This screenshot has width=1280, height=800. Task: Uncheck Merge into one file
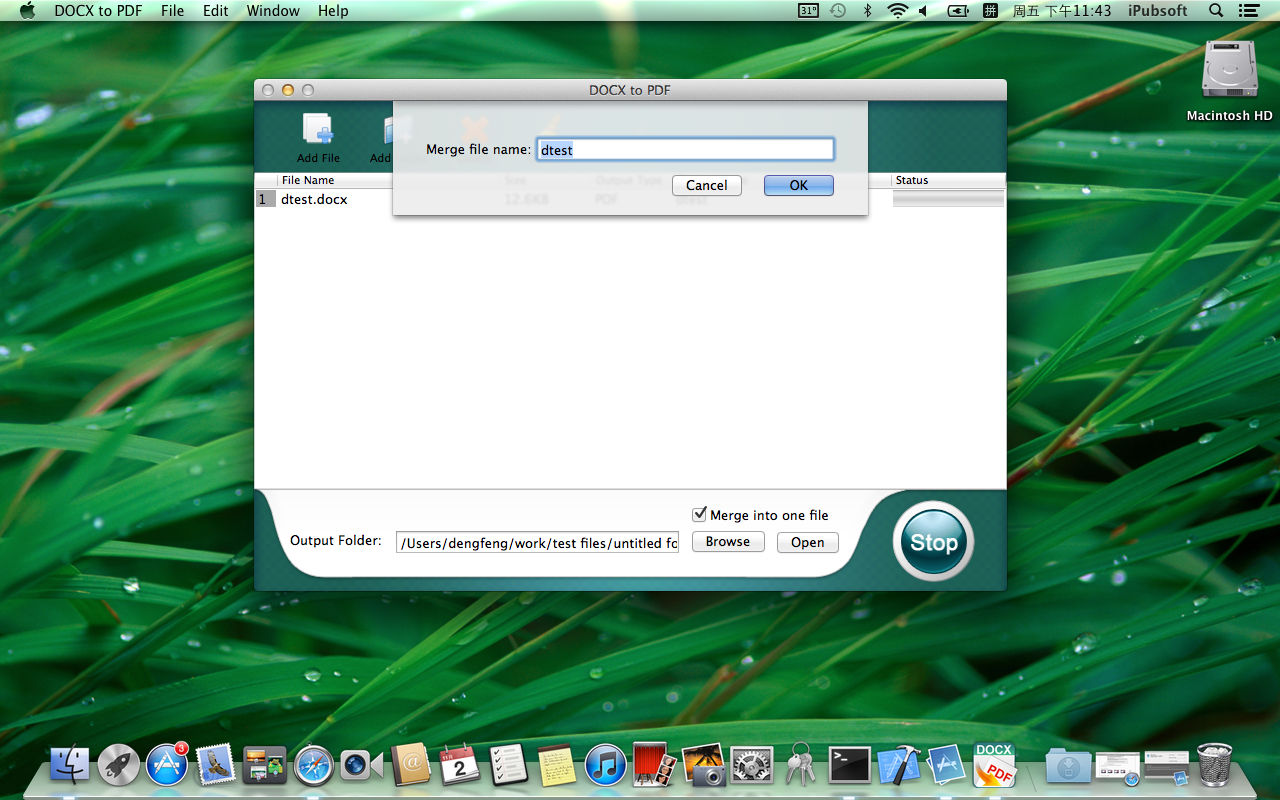point(699,514)
